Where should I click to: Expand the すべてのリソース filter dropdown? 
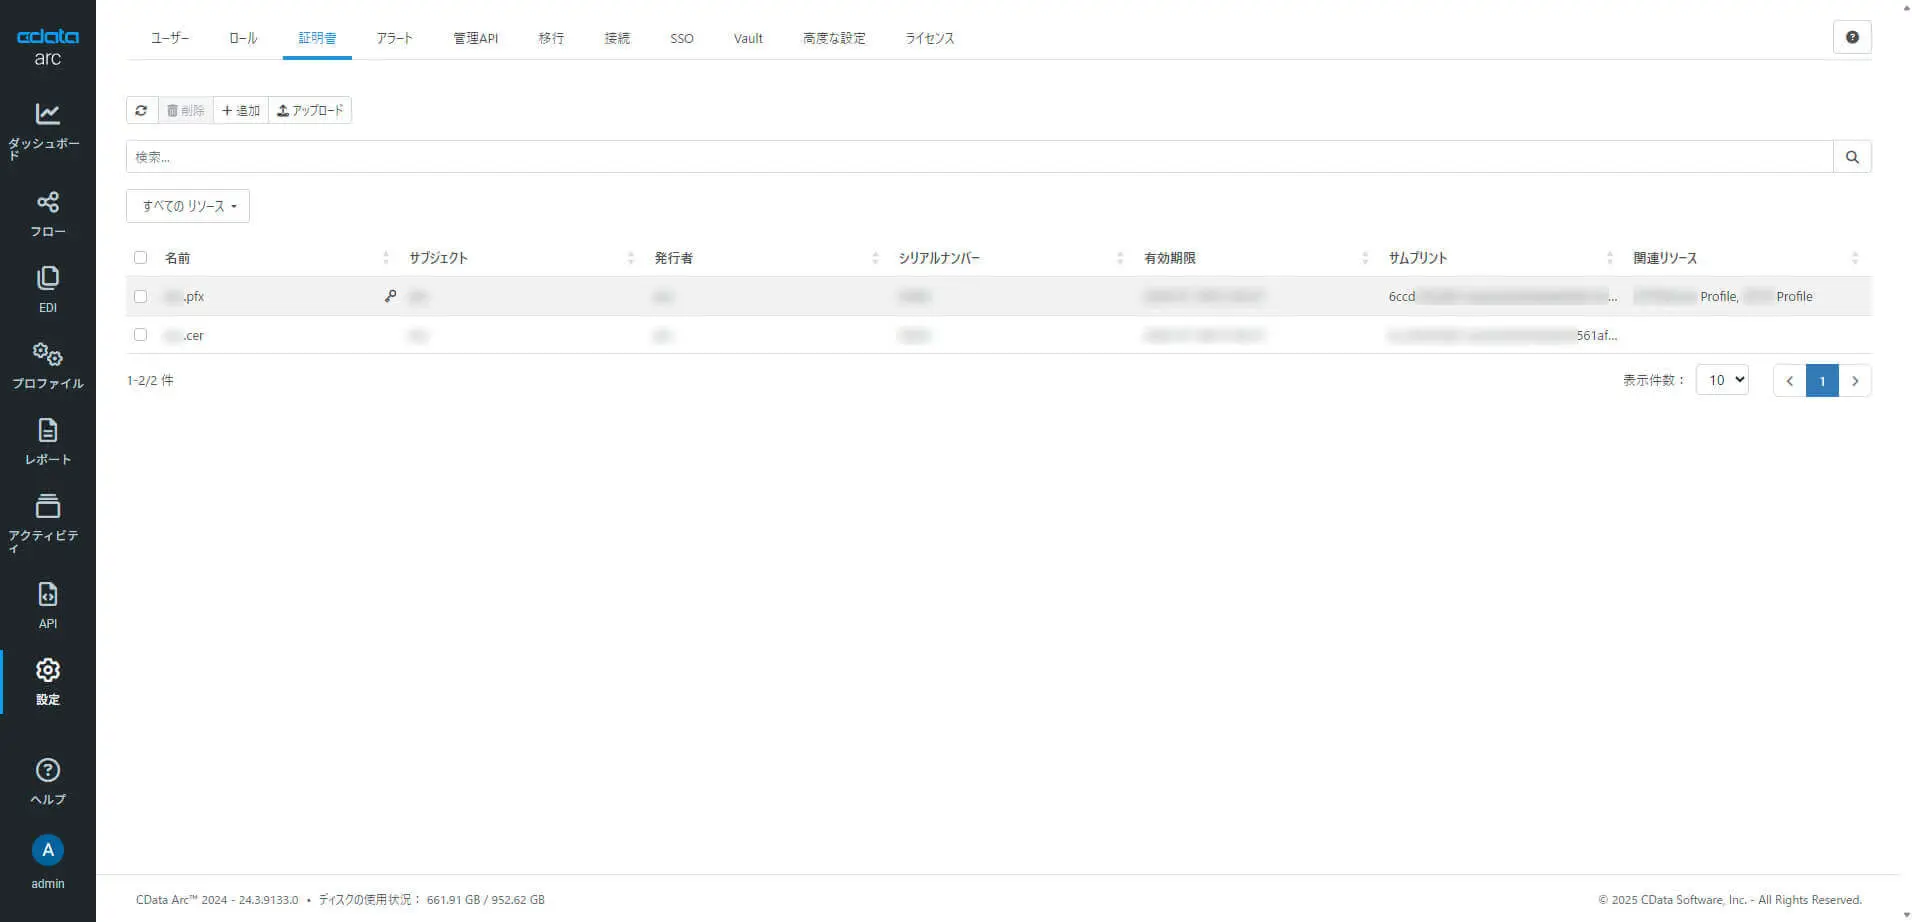(x=188, y=206)
